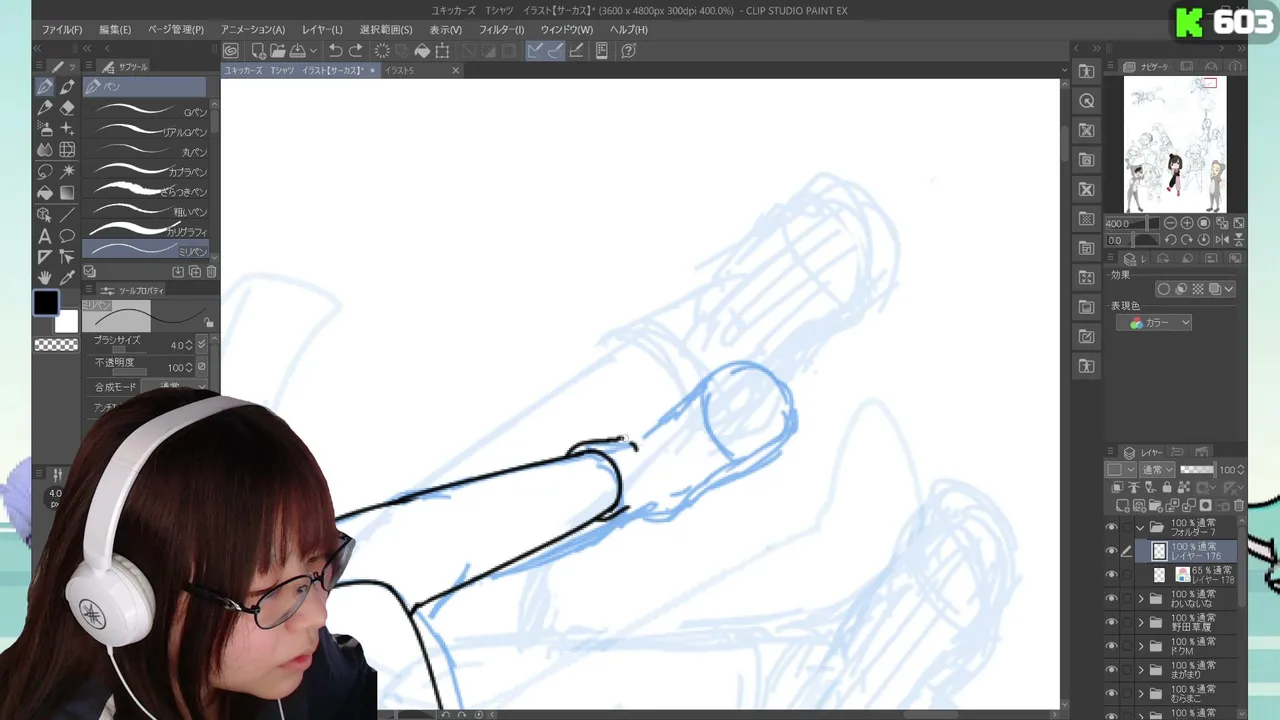Click the New document icon in the command bar
Image resolution: width=1280 pixels, height=720 pixels.
tap(258, 50)
